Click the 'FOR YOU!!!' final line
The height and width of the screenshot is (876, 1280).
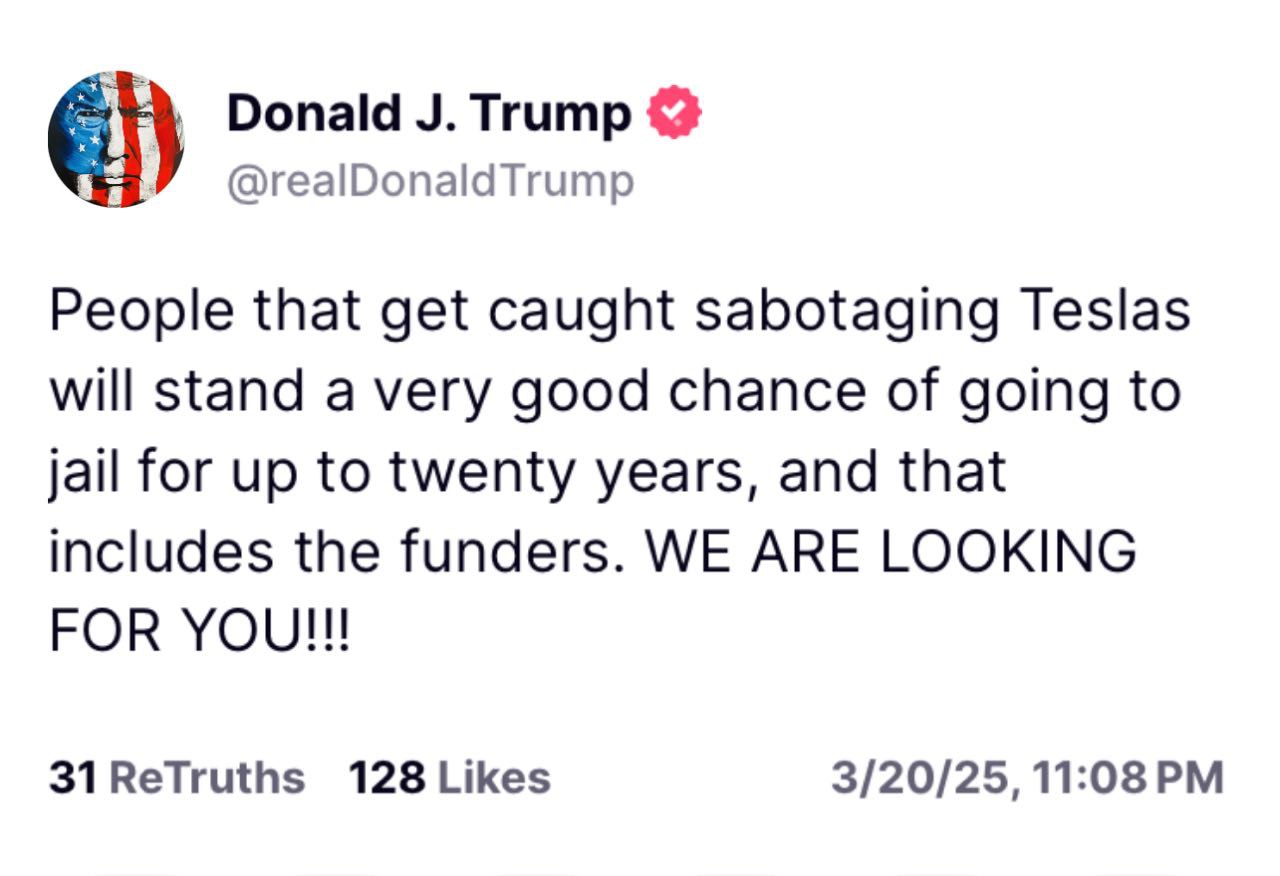[x=200, y=631]
